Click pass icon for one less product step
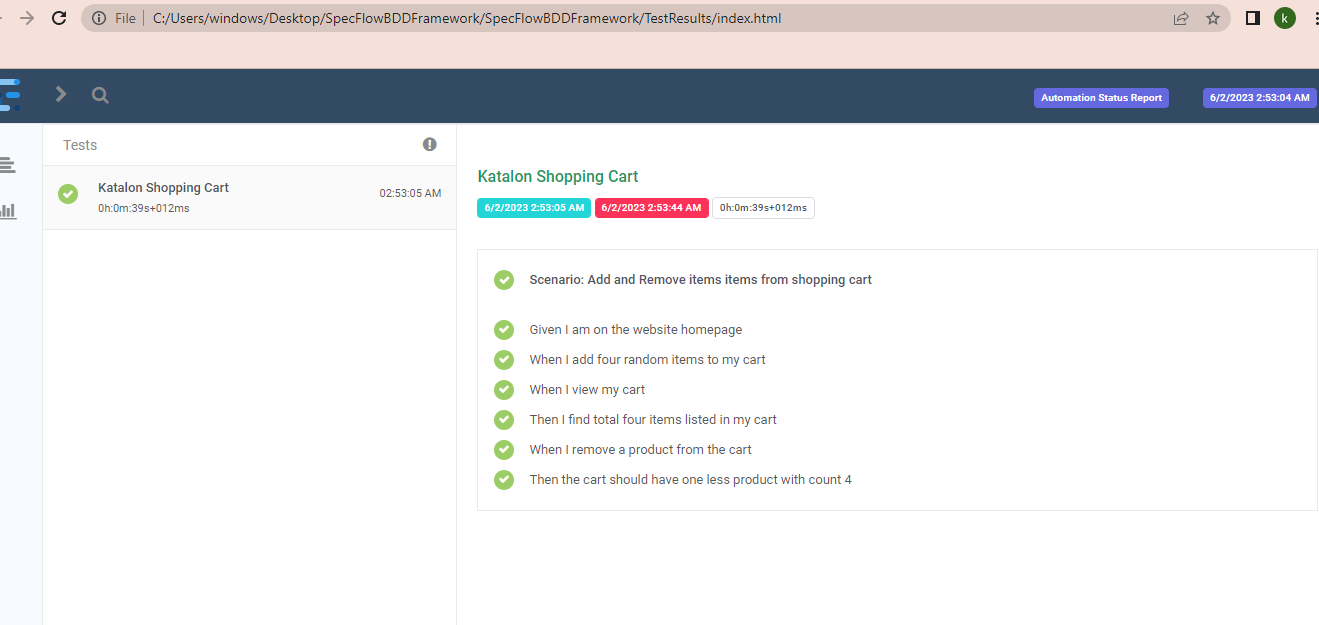Viewport: 1319px width, 625px height. click(504, 480)
